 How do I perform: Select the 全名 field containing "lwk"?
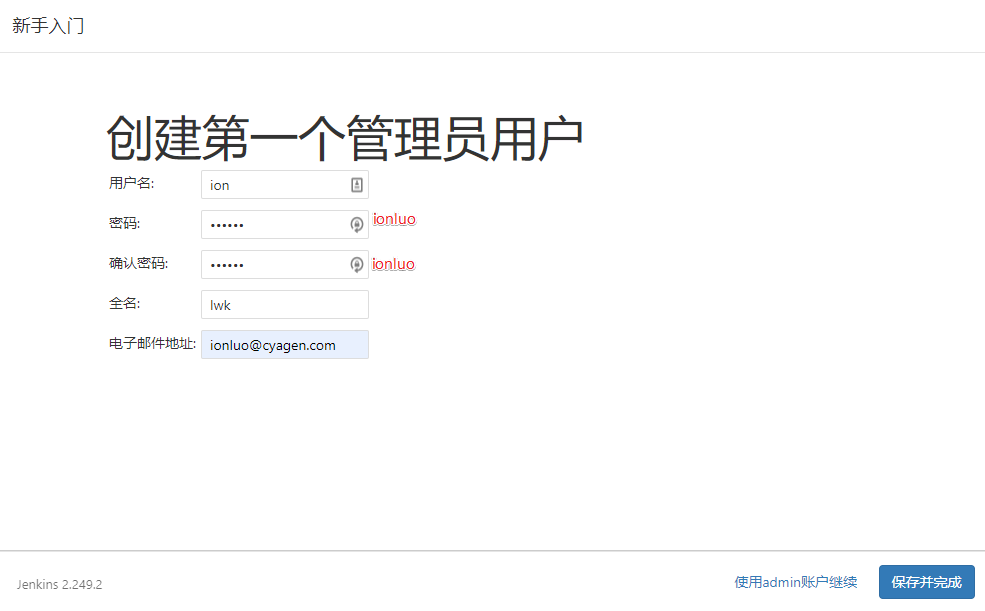tap(284, 305)
